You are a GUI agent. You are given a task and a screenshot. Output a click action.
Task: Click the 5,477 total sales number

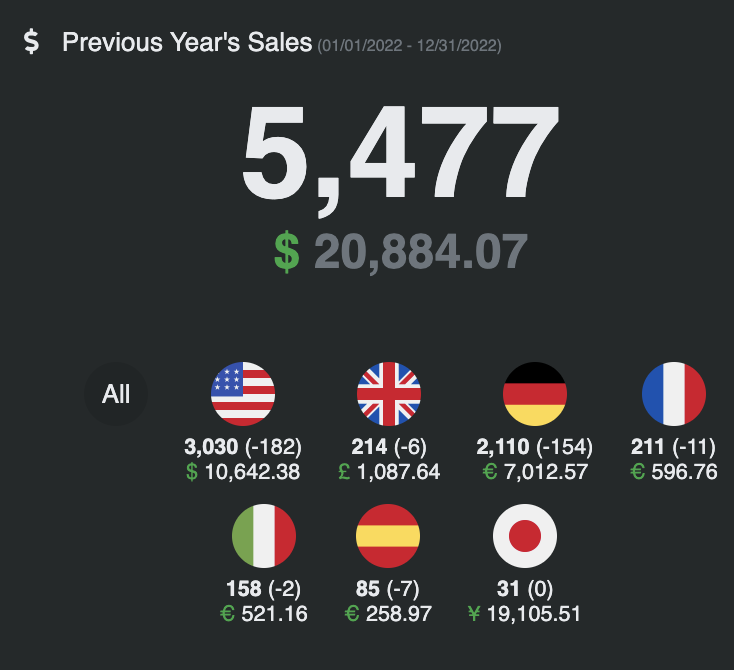point(400,157)
